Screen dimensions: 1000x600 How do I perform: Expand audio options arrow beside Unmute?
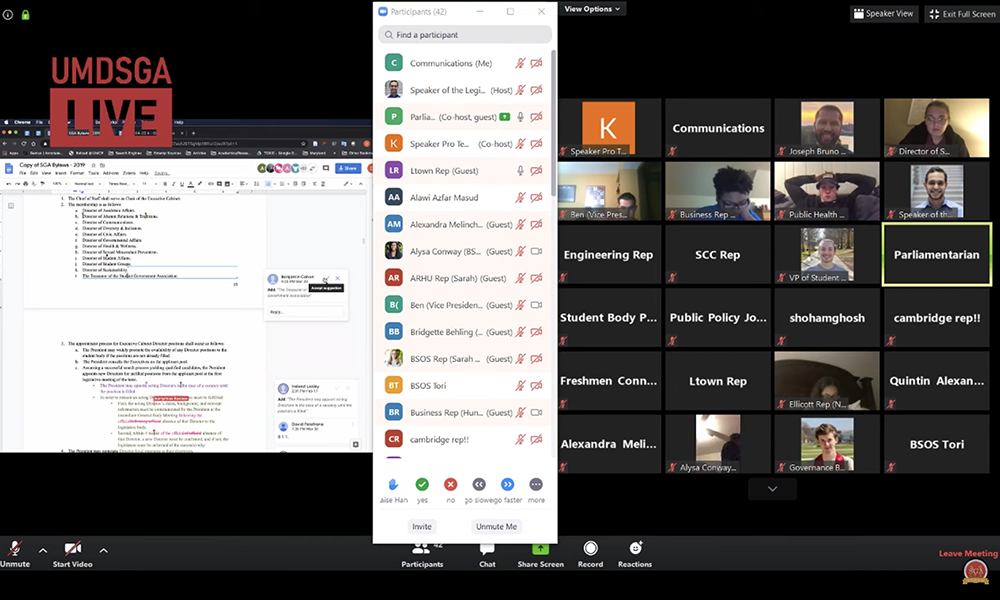pos(42,550)
